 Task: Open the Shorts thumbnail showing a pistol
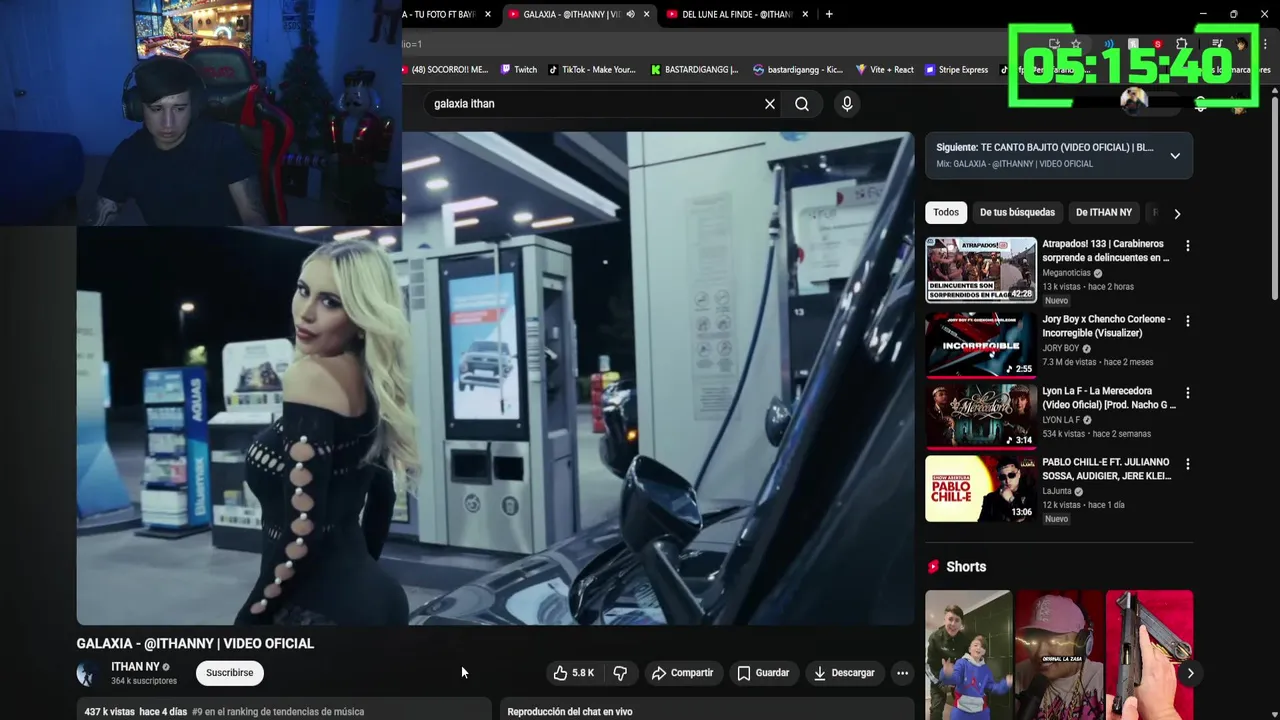pyautogui.click(x=1149, y=655)
